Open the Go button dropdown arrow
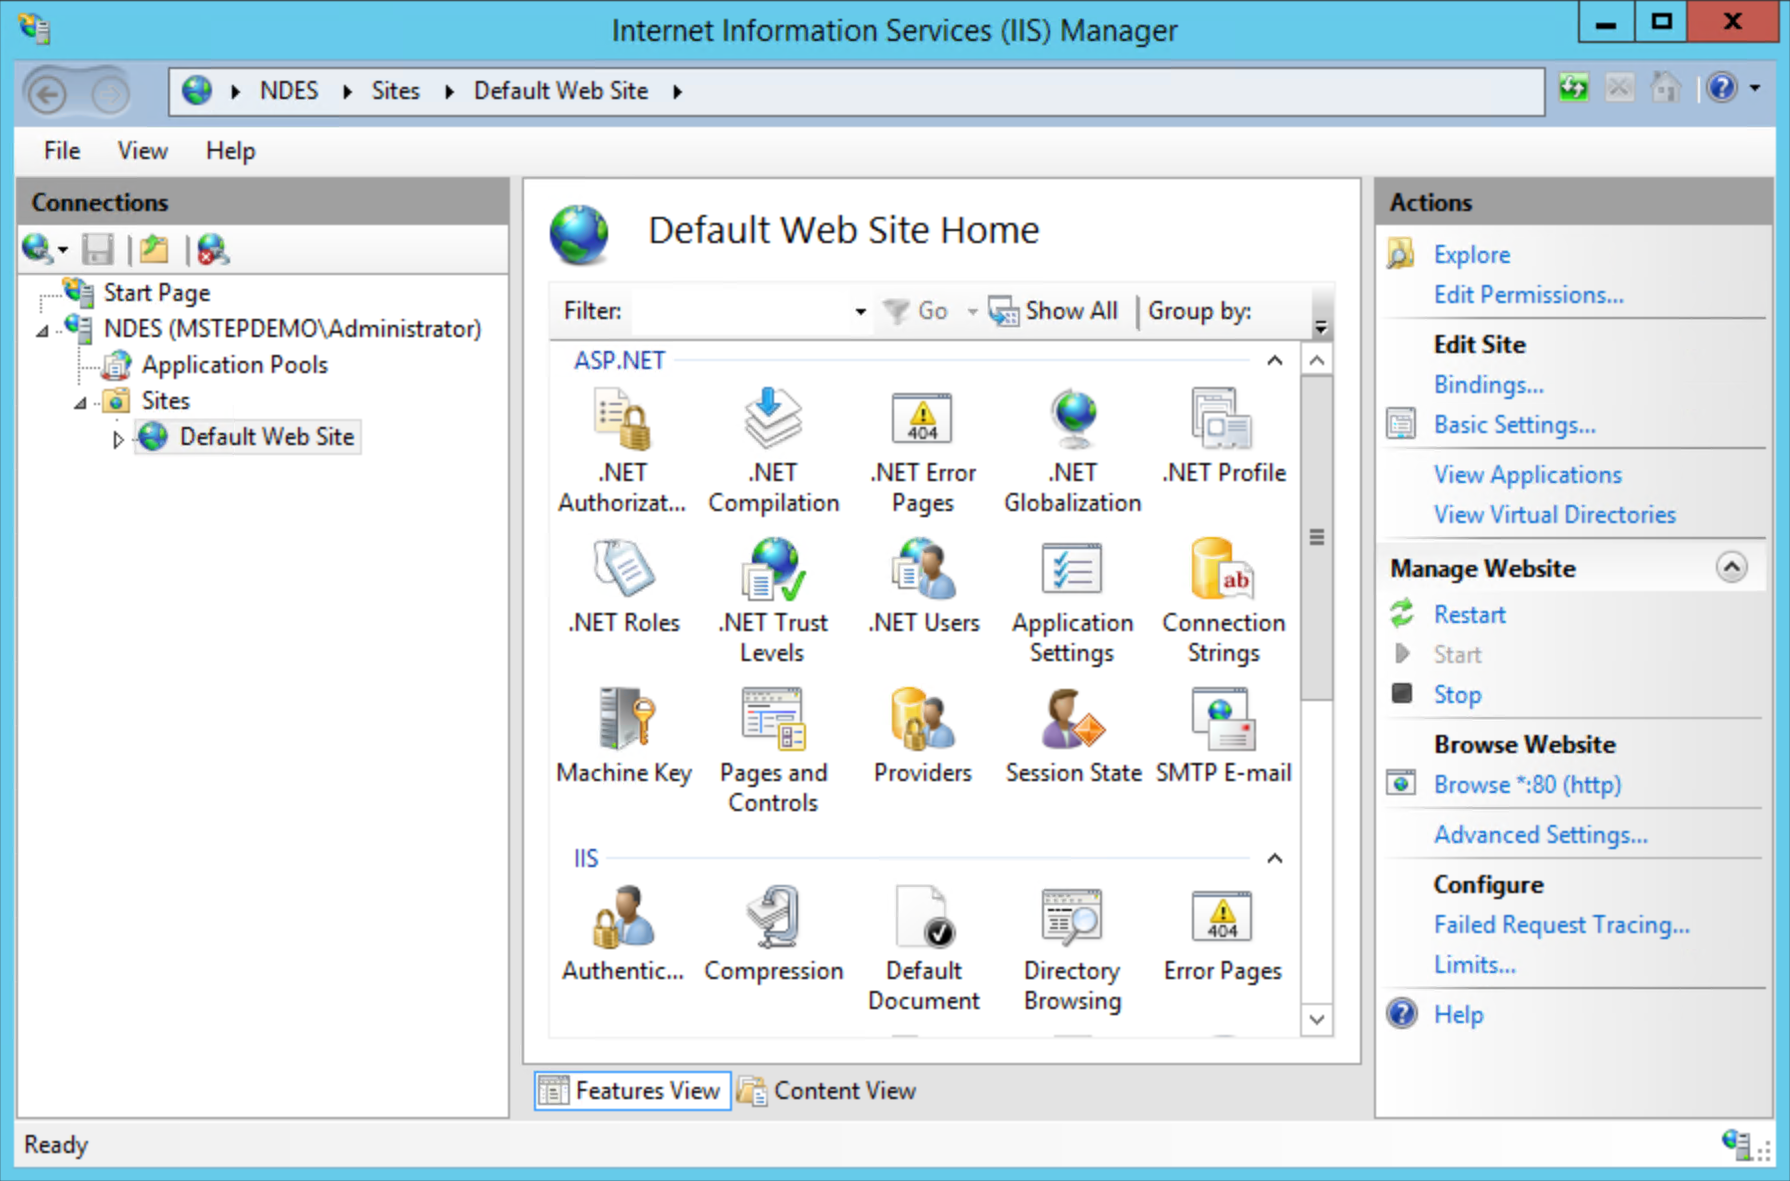 972,311
